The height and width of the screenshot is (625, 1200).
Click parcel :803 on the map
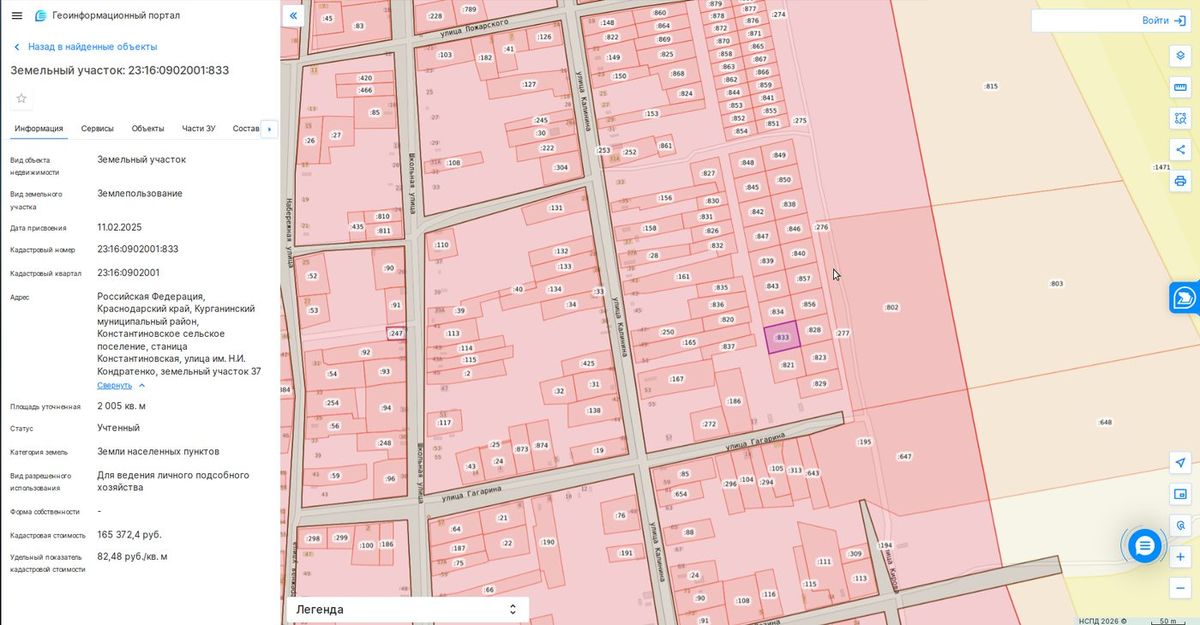tap(1055, 284)
